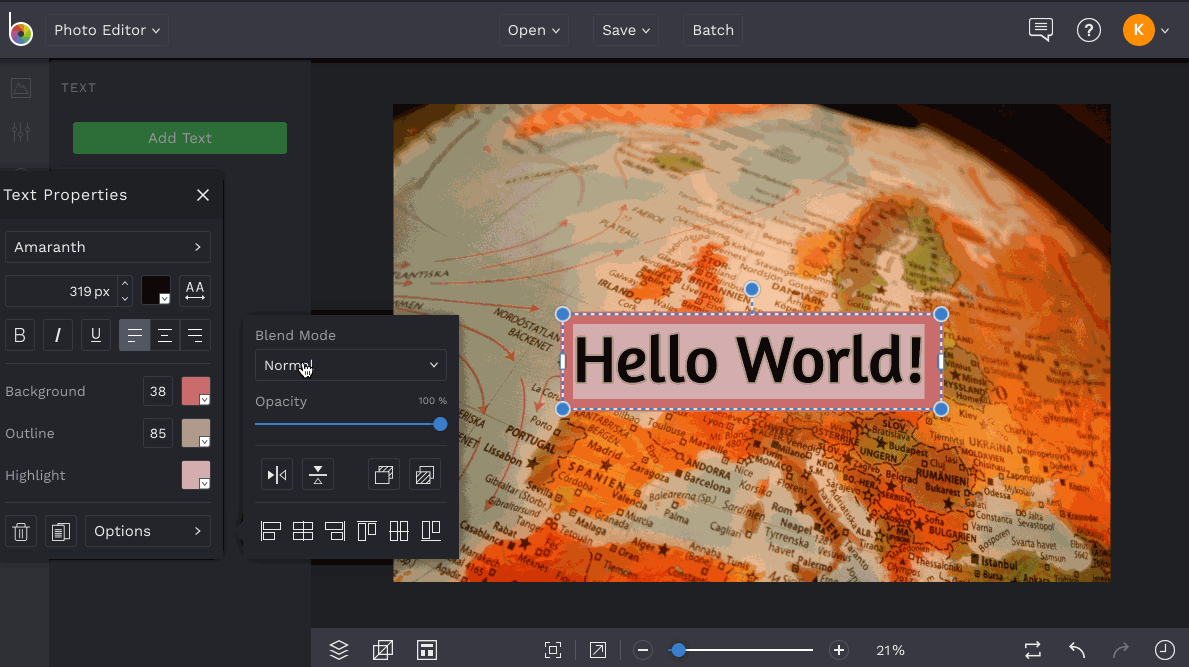
Task: Align layer to bottom edge
Action: coord(431,531)
